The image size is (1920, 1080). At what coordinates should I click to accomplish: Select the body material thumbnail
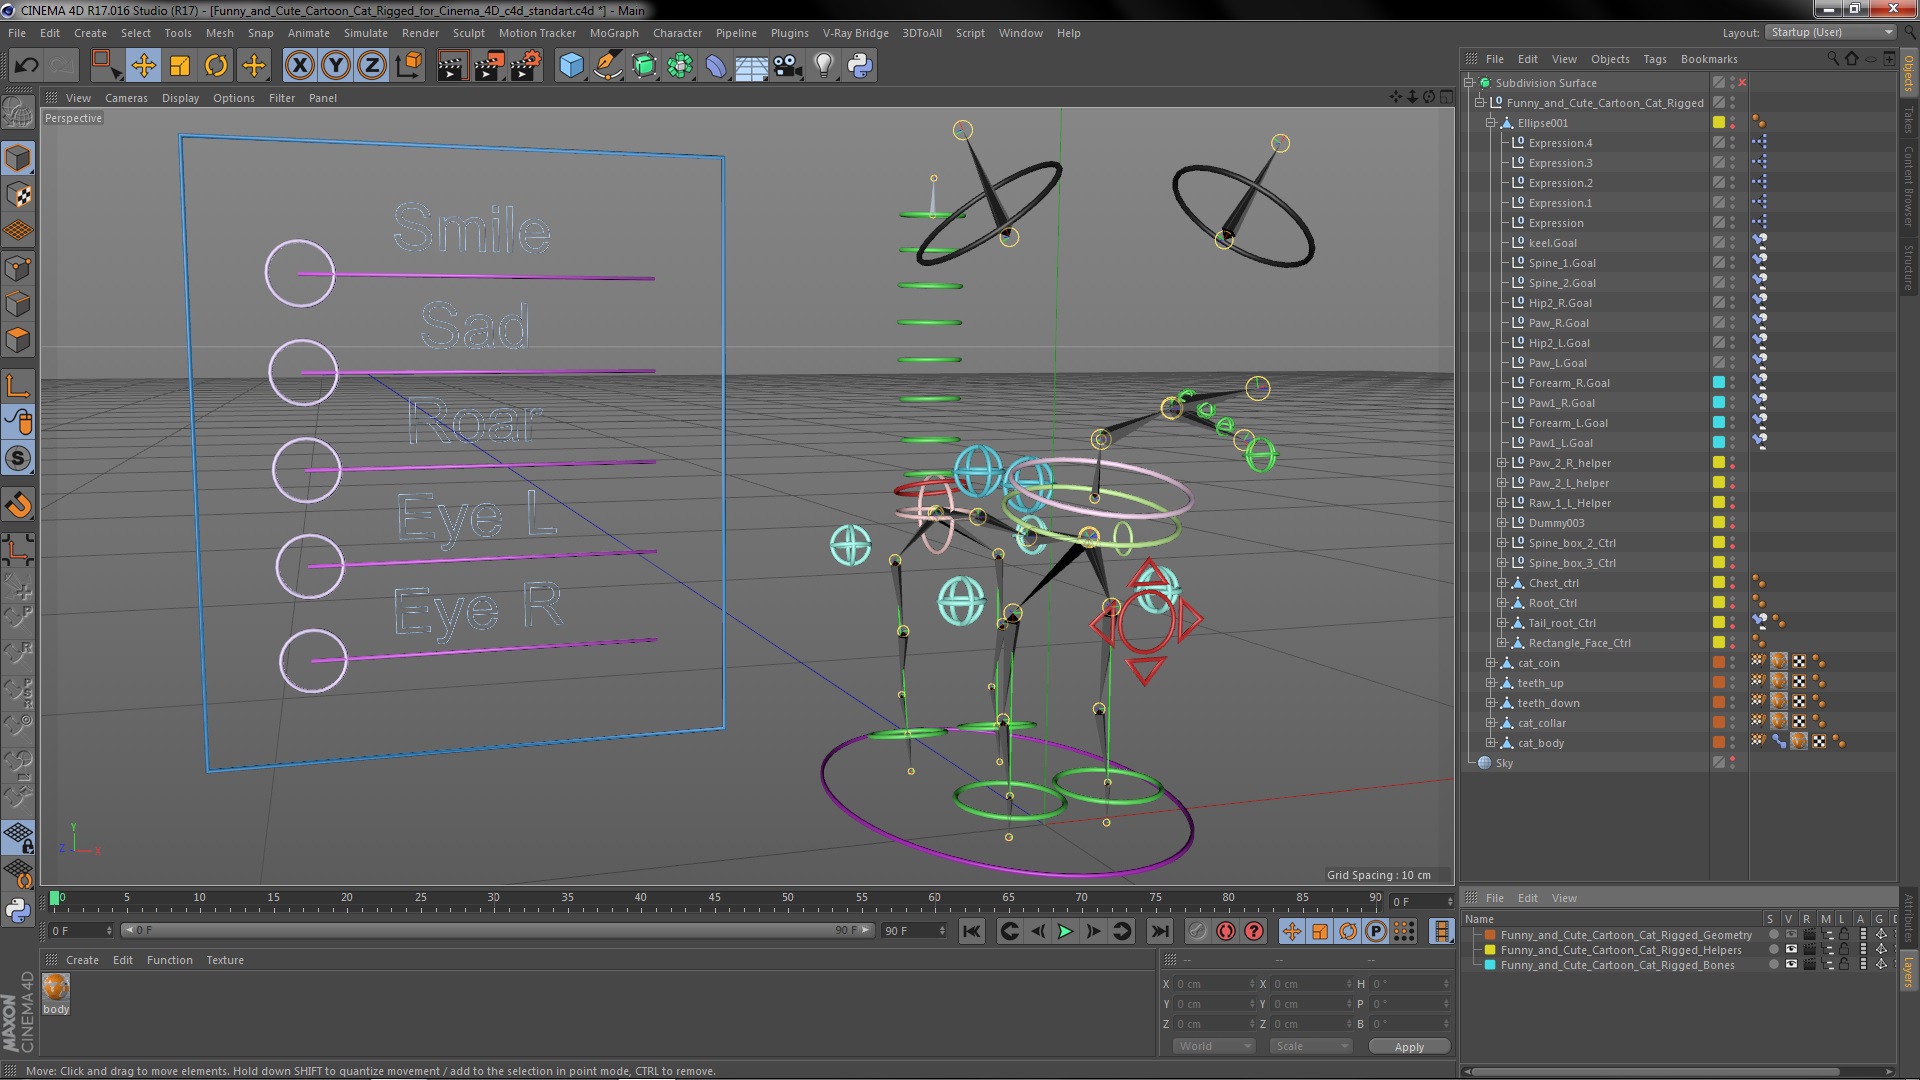pos(56,988)
